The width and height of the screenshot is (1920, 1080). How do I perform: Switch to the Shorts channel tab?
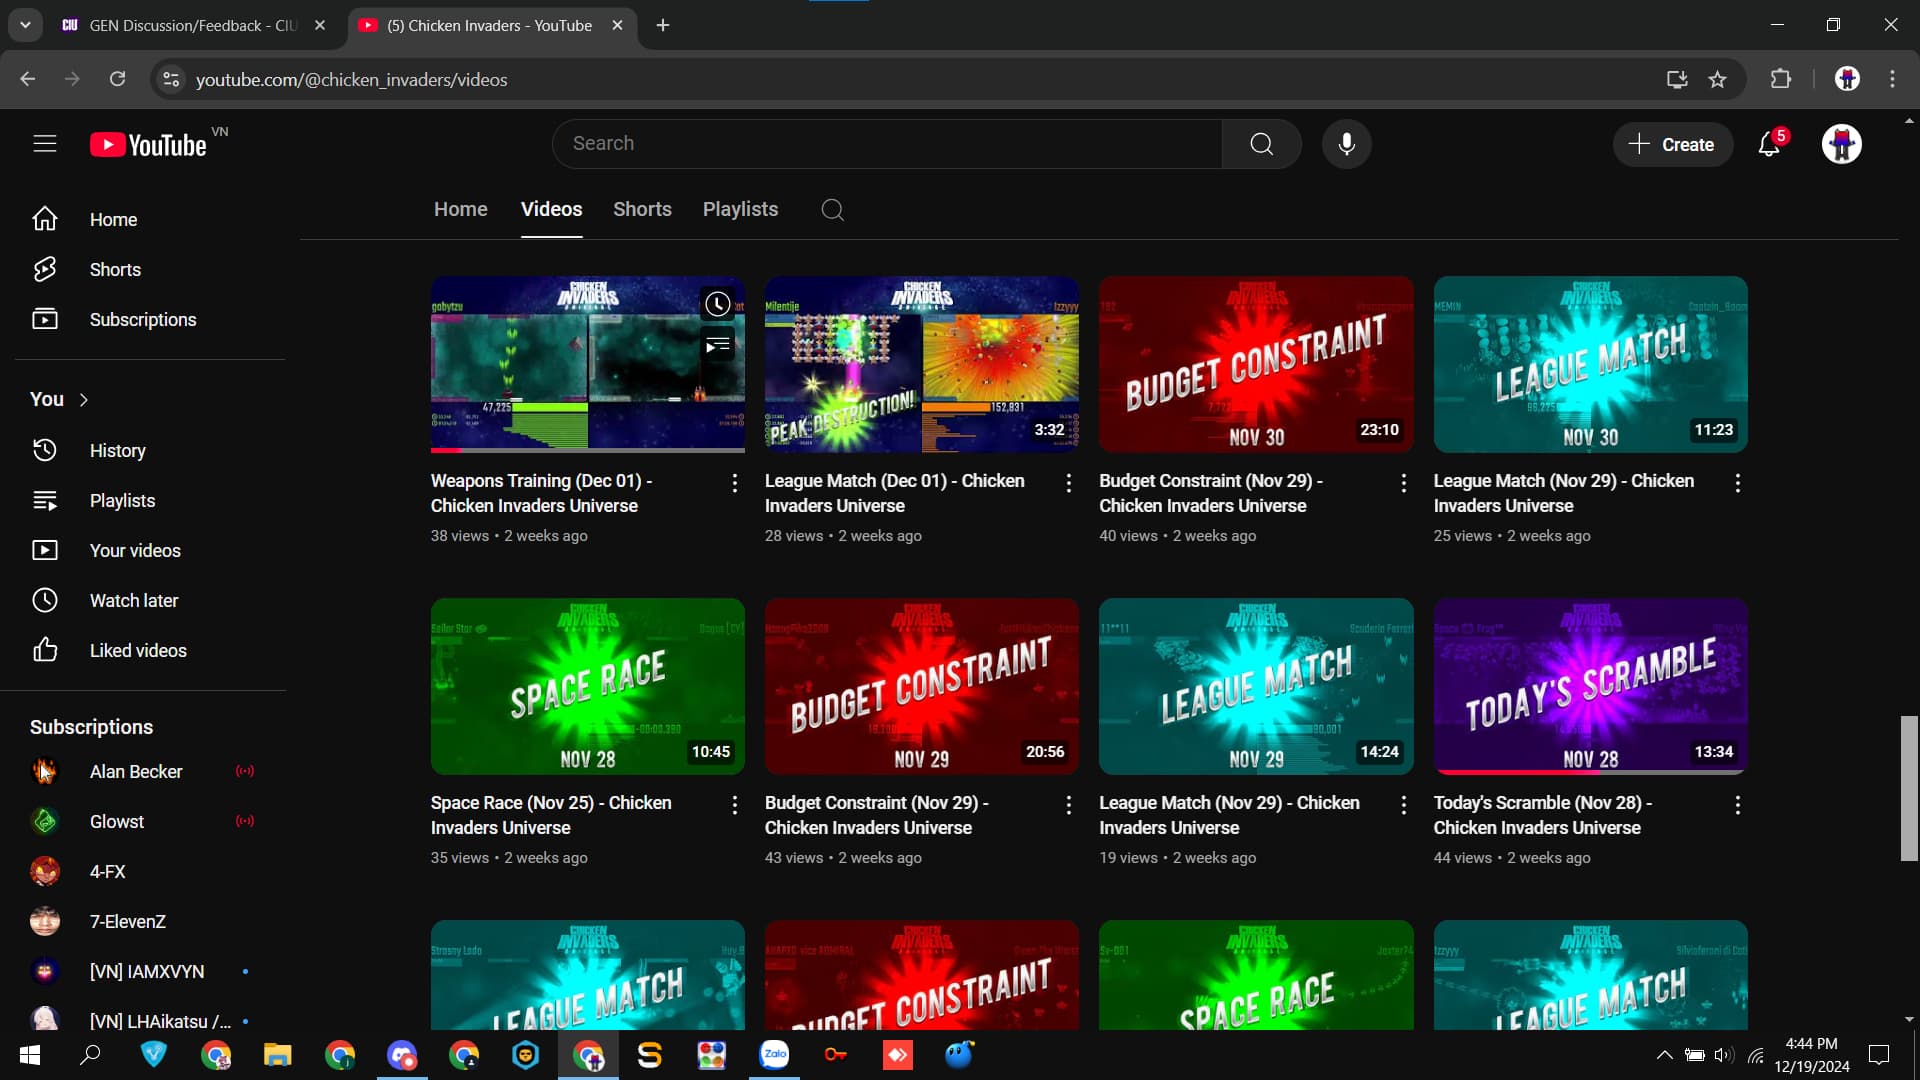[x=642, y=210]
